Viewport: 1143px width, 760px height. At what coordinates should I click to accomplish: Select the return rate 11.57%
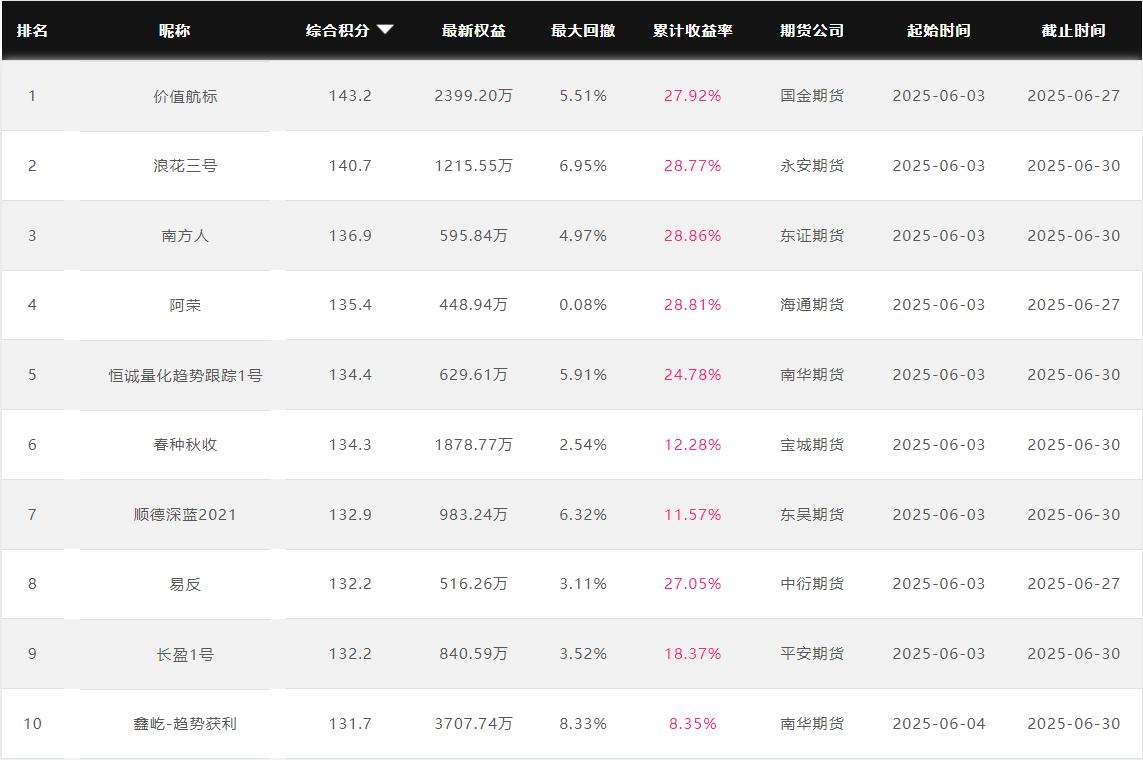pos(693,514)
